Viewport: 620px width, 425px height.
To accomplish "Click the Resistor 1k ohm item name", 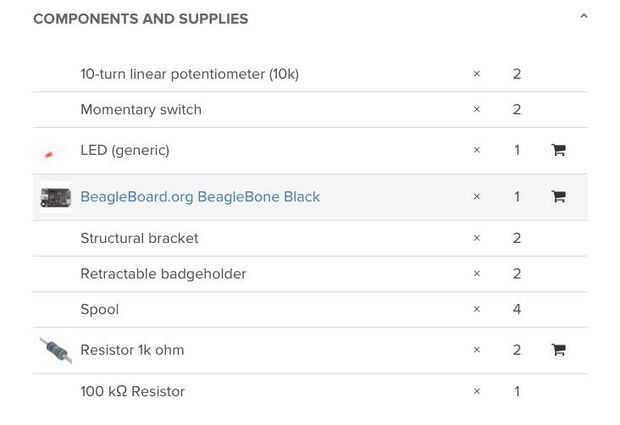I will point(132,350).
